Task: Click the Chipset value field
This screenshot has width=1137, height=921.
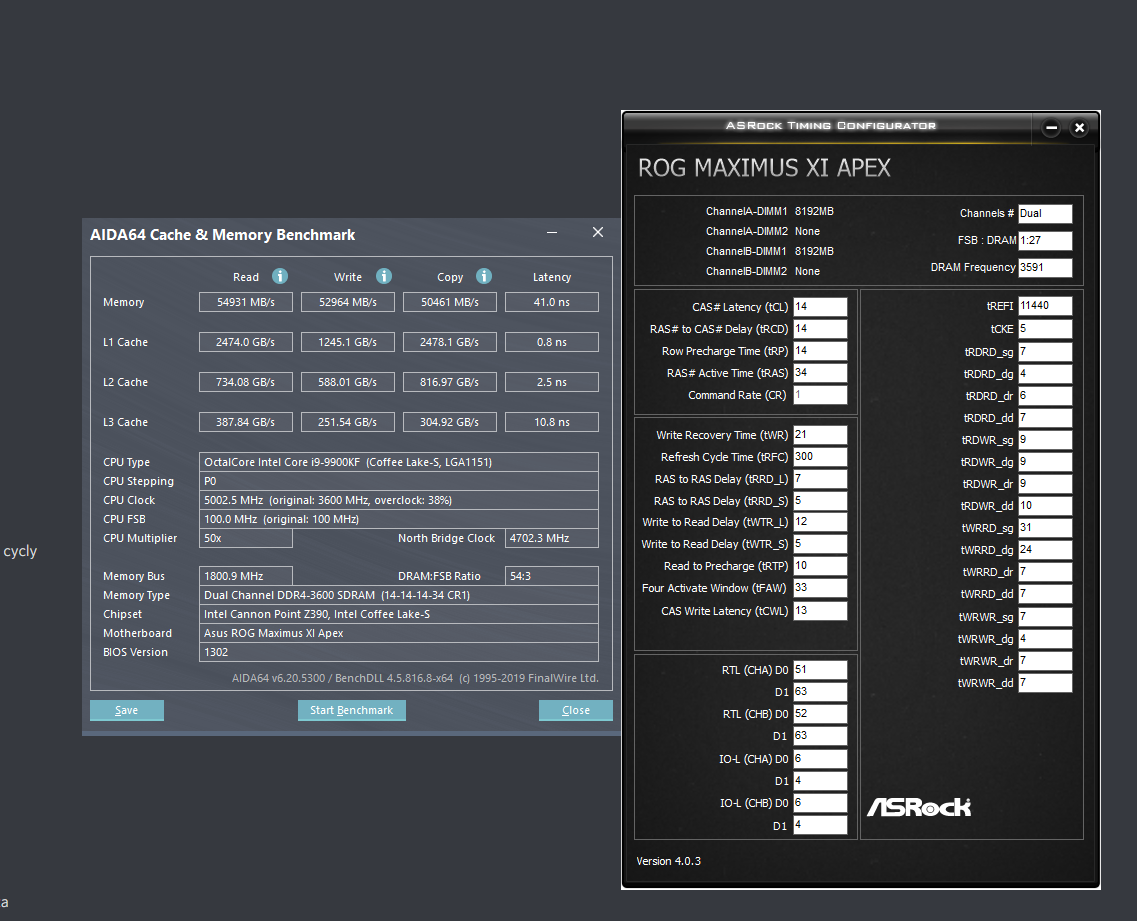Action: pyautogui.click(x=399, y=614)
